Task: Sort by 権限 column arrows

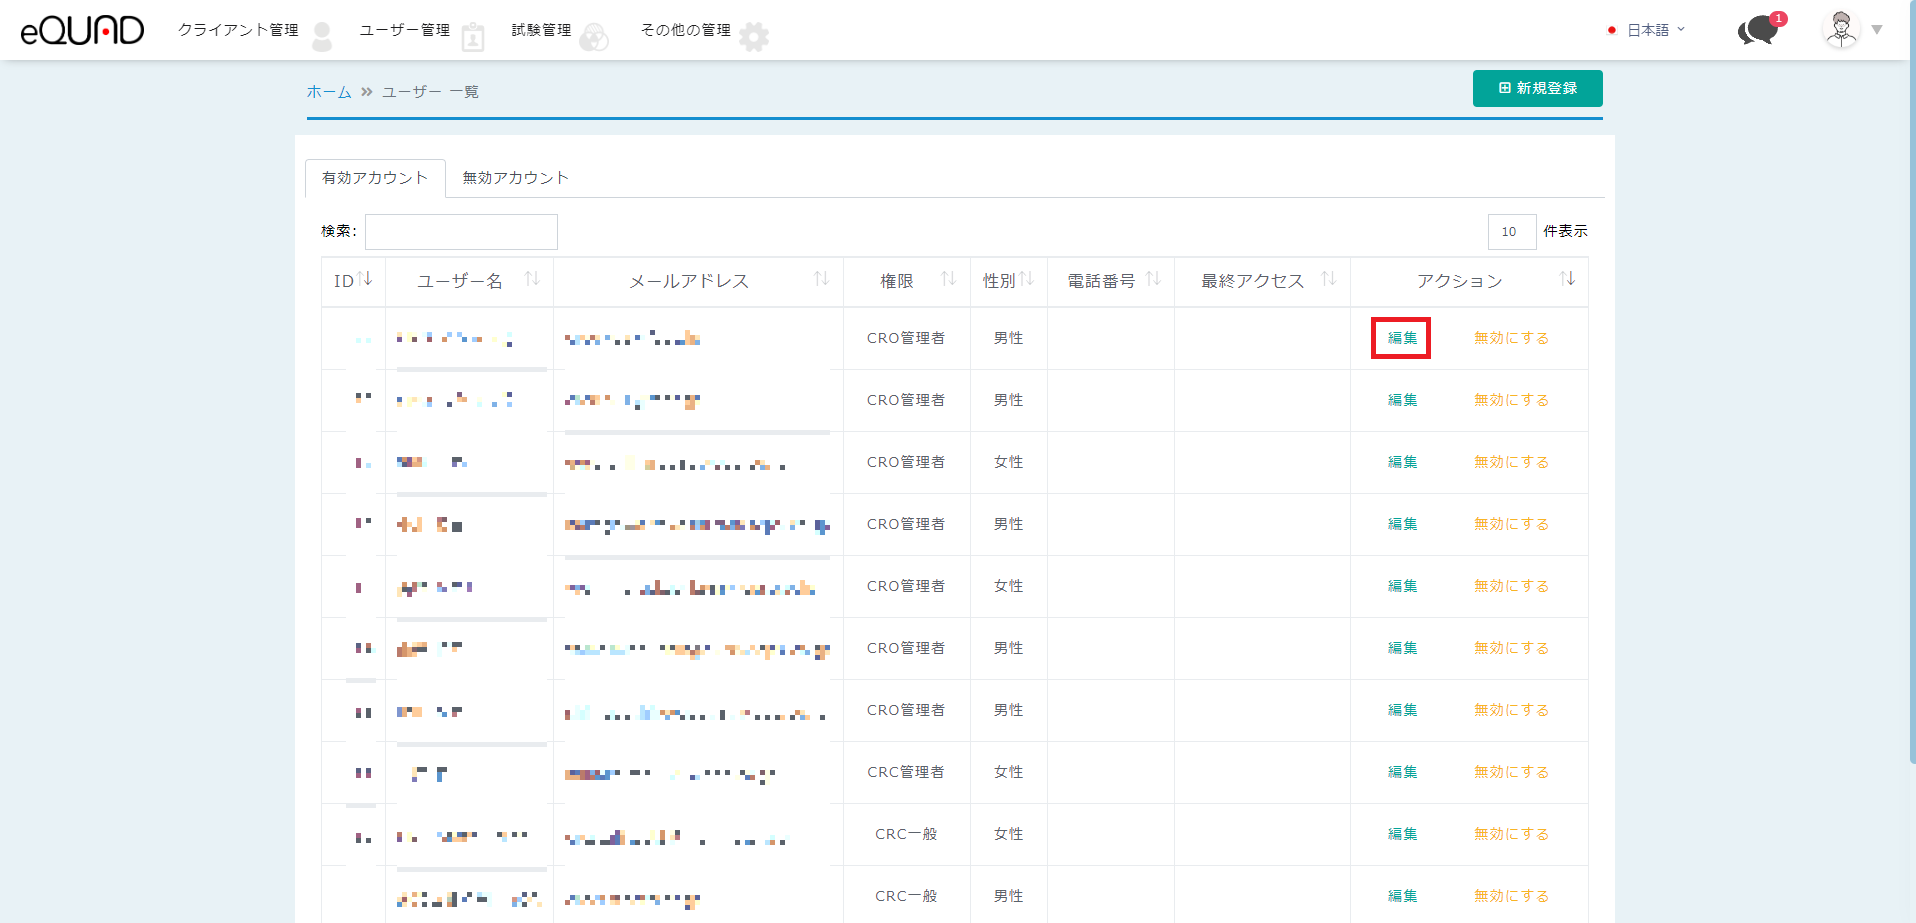Action: pos(948,279)
